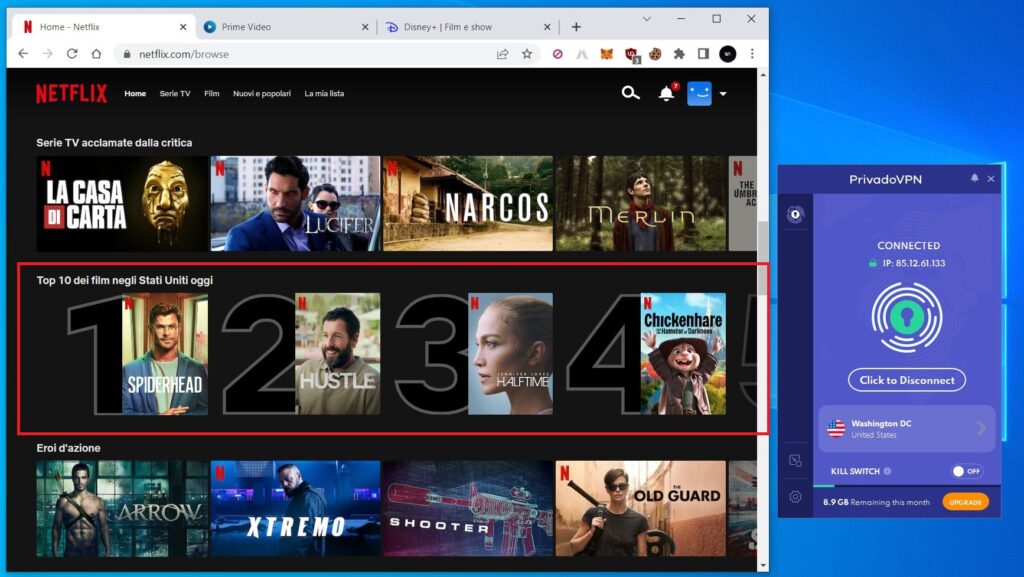Open The Old Guard thumbnail
The height and width of the screenshot is (577, 1024).
tap(641, 508)
